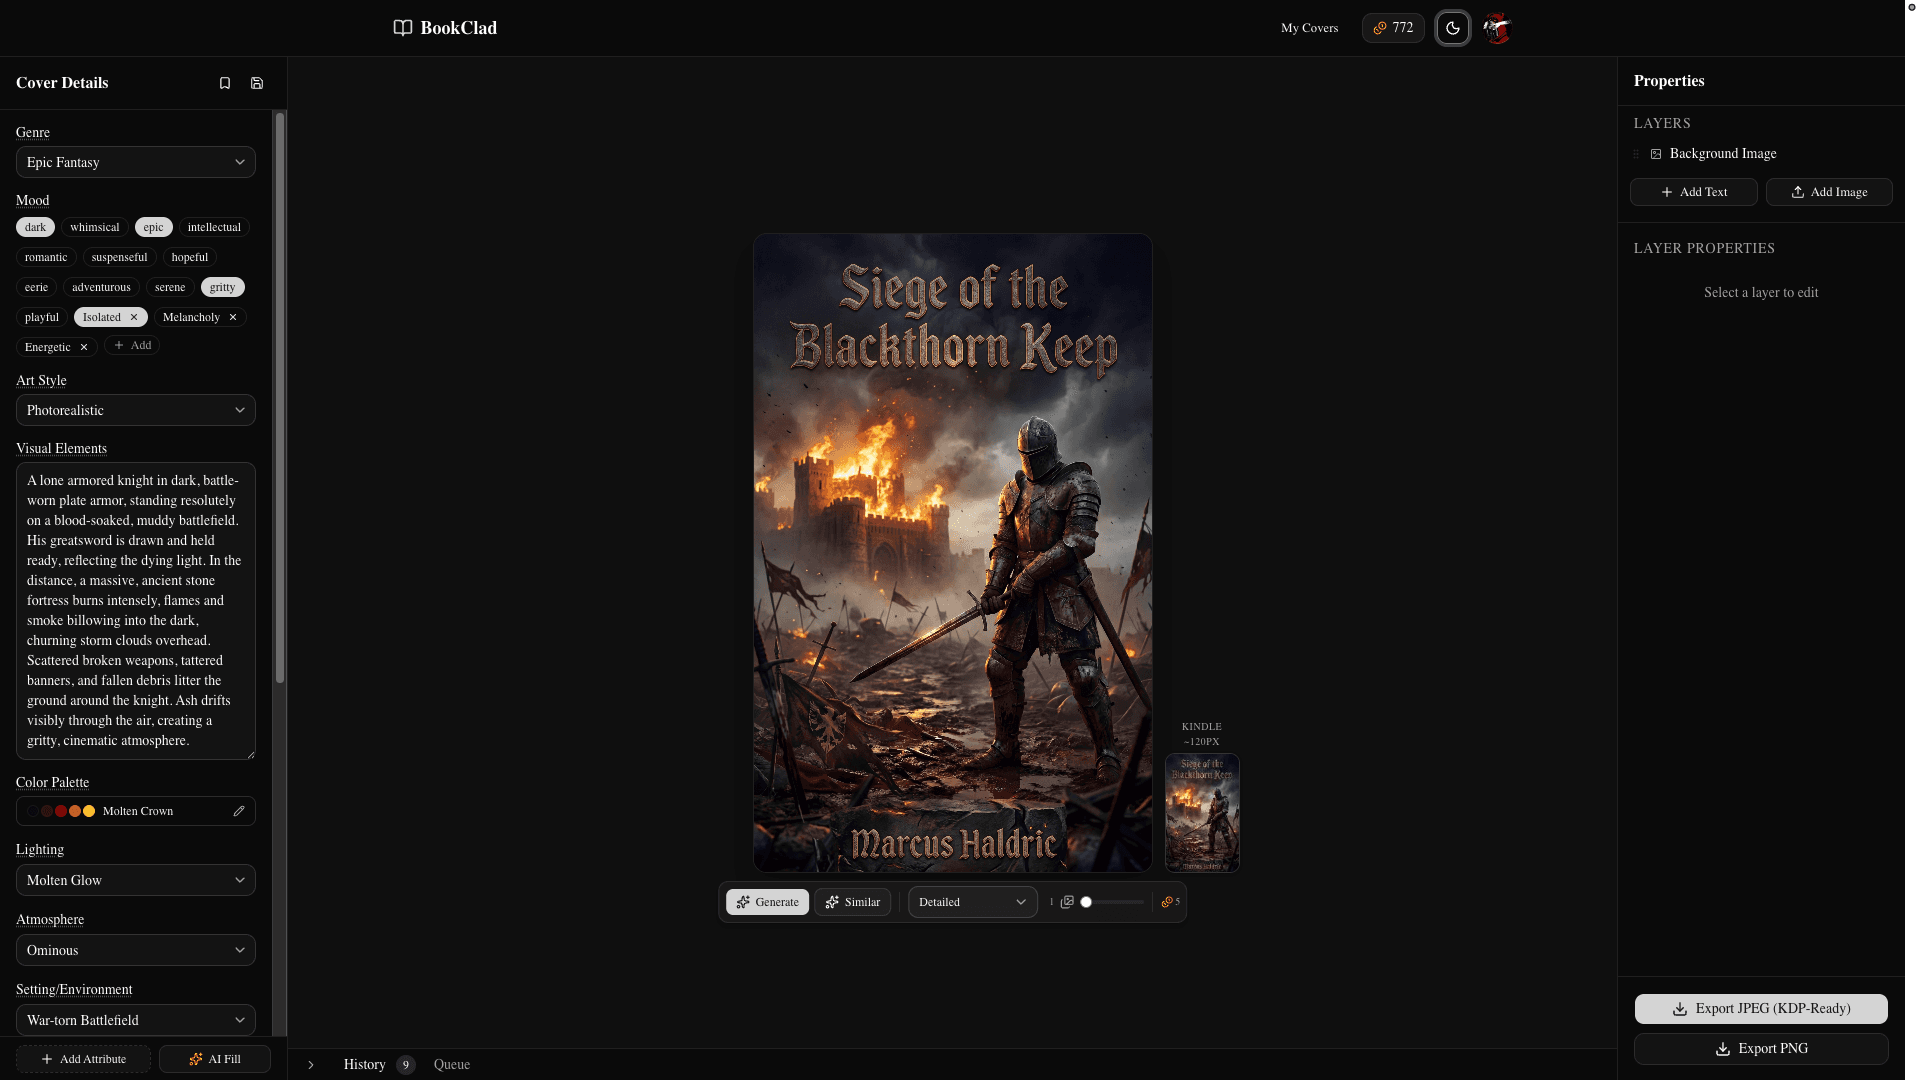
Task: Click the bookmark icon in Cover Details header
Action: [224, 83]
